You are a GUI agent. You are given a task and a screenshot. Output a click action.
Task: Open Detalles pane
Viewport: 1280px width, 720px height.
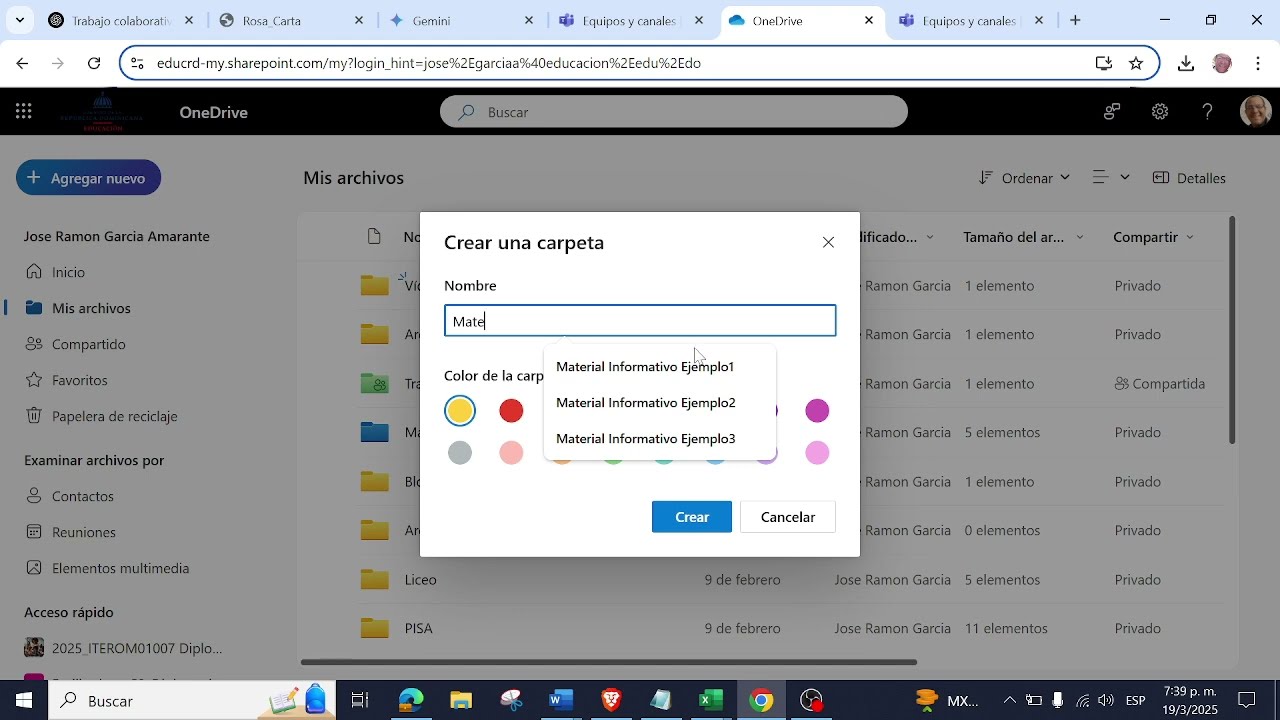point(1189,178)
